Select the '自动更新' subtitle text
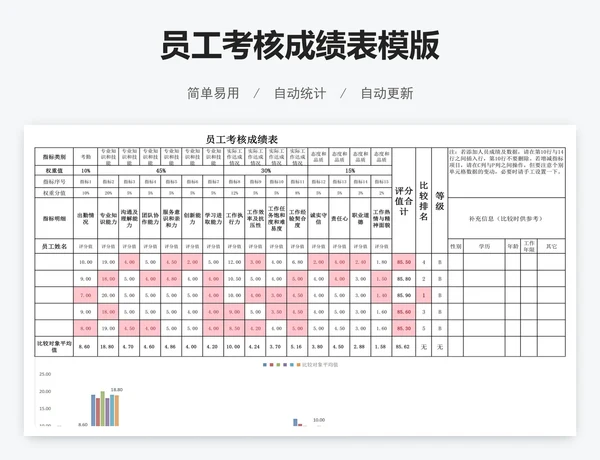 387,93
